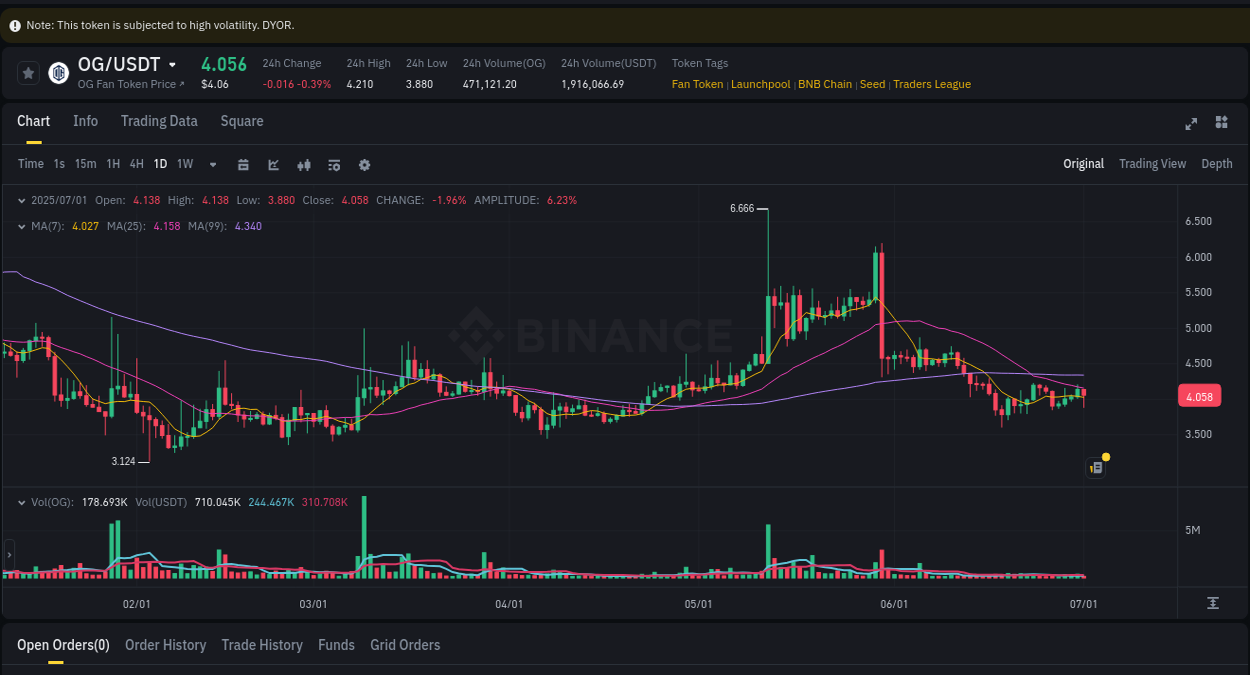Screen dimensions: 1250x675
Task: Open the Launchpool token tag
Action: point(760,84)
